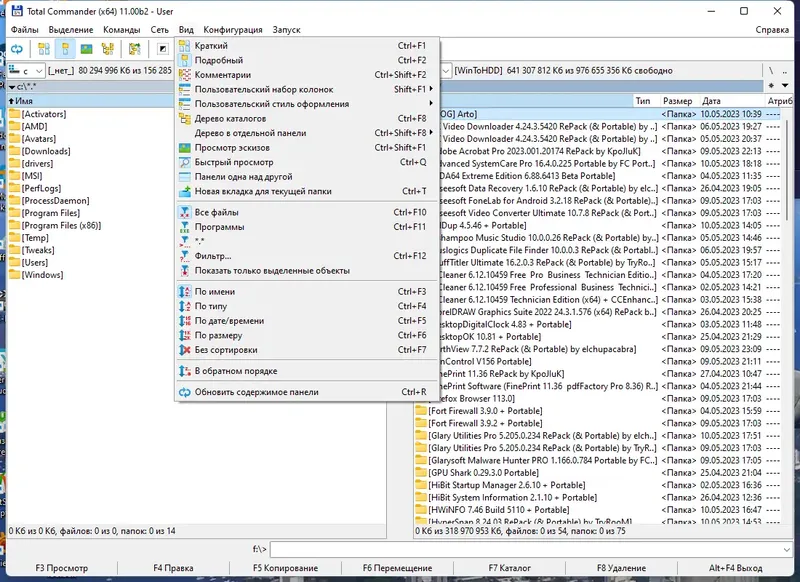Expand Пользовательский набор колонок submenu
The width and height of the screenshot is (800, 582).
307,89
